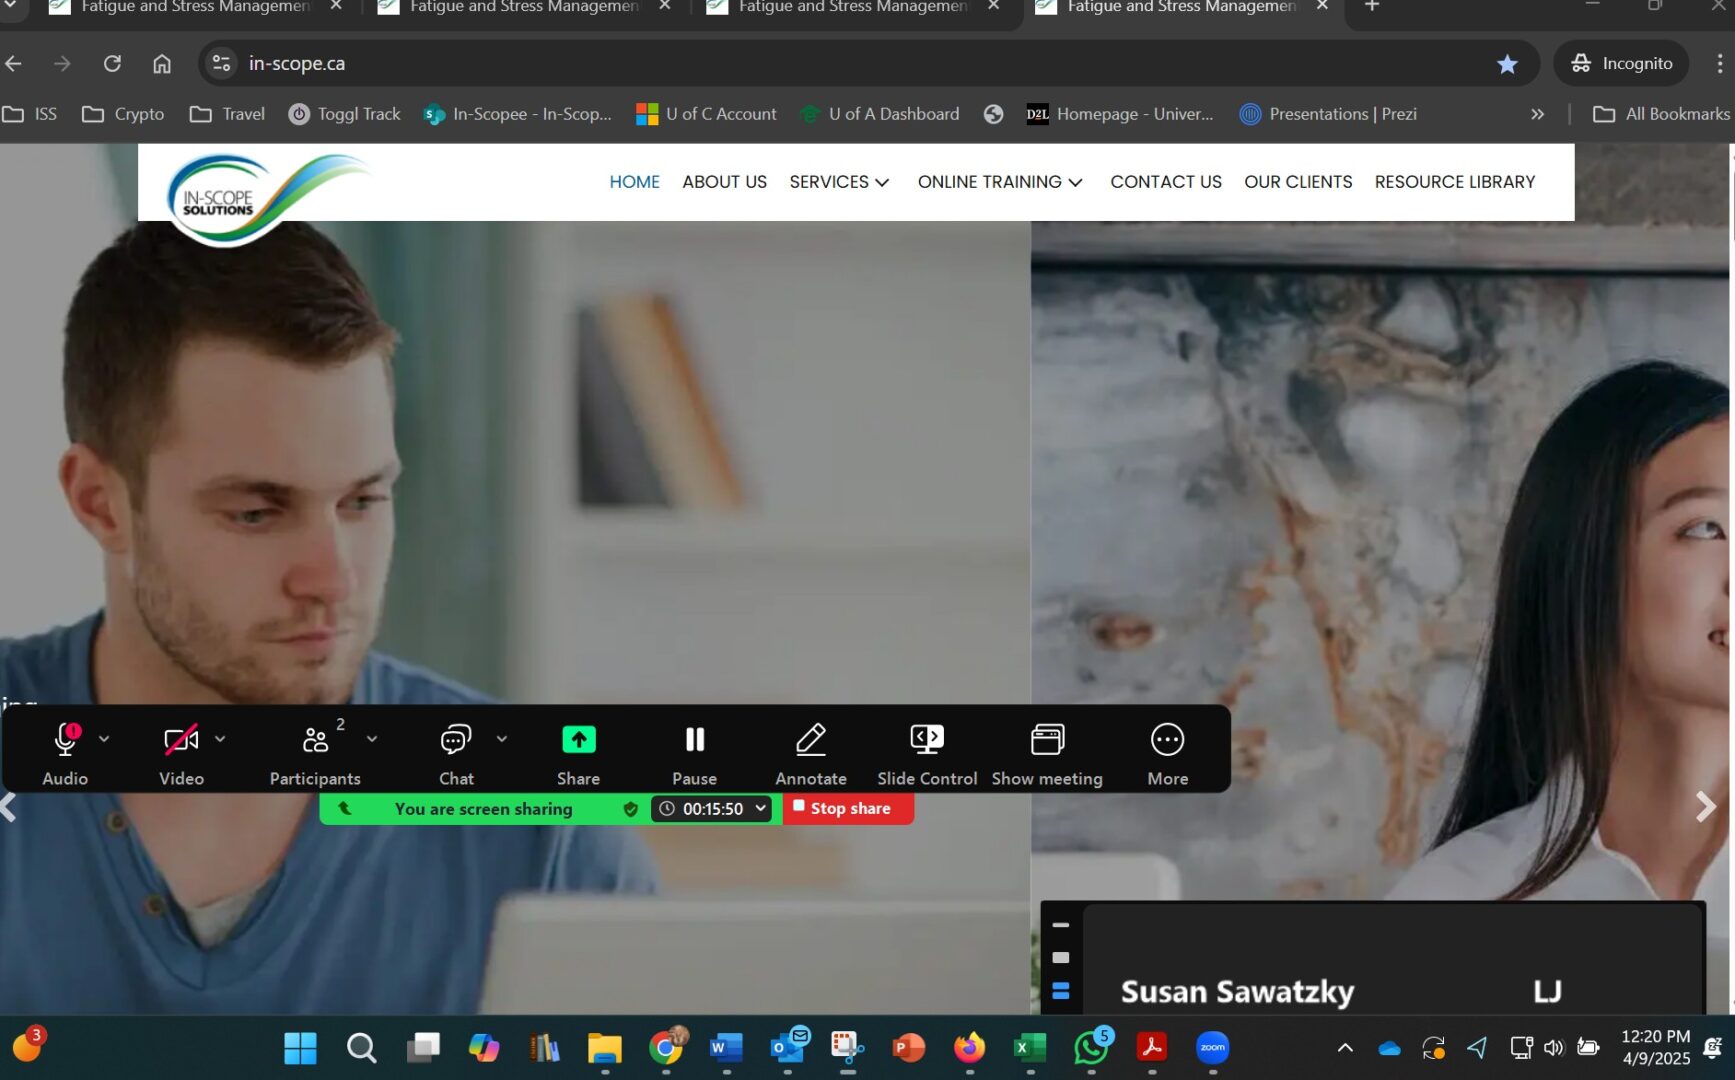Click the Annotate pencil icon
The height and width of the screenshot is (1080, 1735).
(x=810, y=741)
